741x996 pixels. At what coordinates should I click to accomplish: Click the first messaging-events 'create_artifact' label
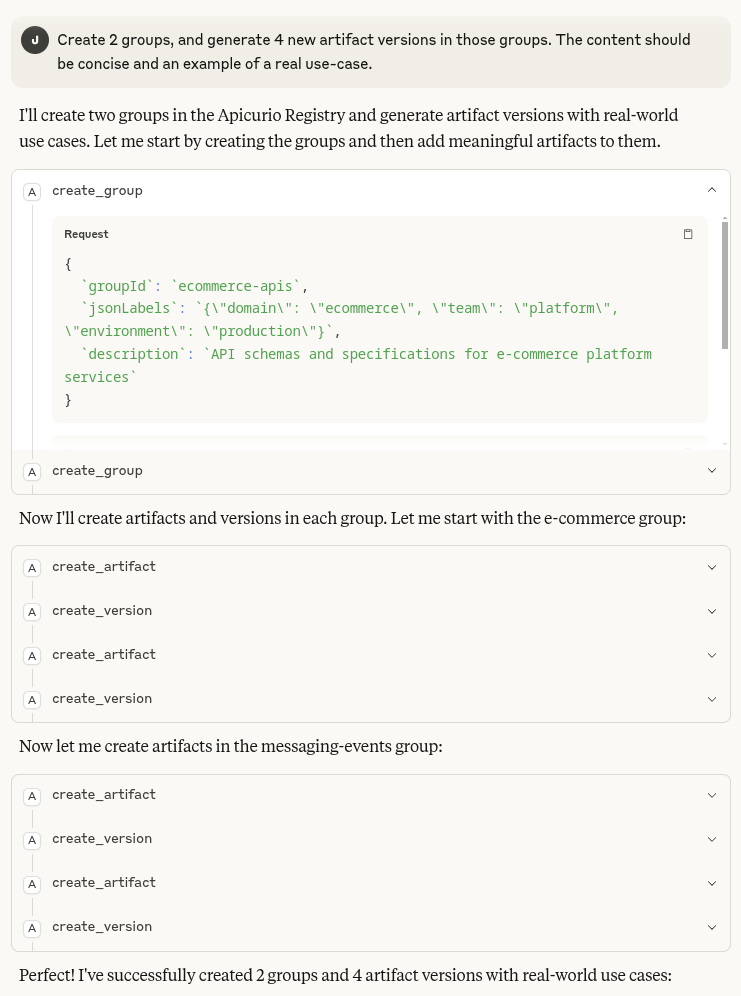pyautogui.click(x=103, y=794)
